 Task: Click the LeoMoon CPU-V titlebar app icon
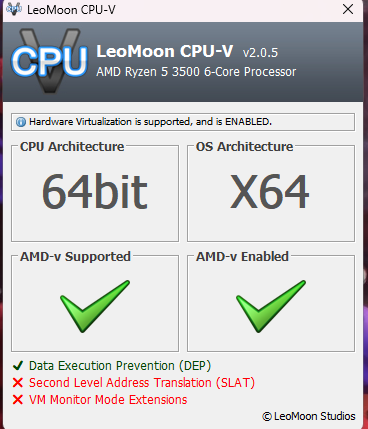14,9
